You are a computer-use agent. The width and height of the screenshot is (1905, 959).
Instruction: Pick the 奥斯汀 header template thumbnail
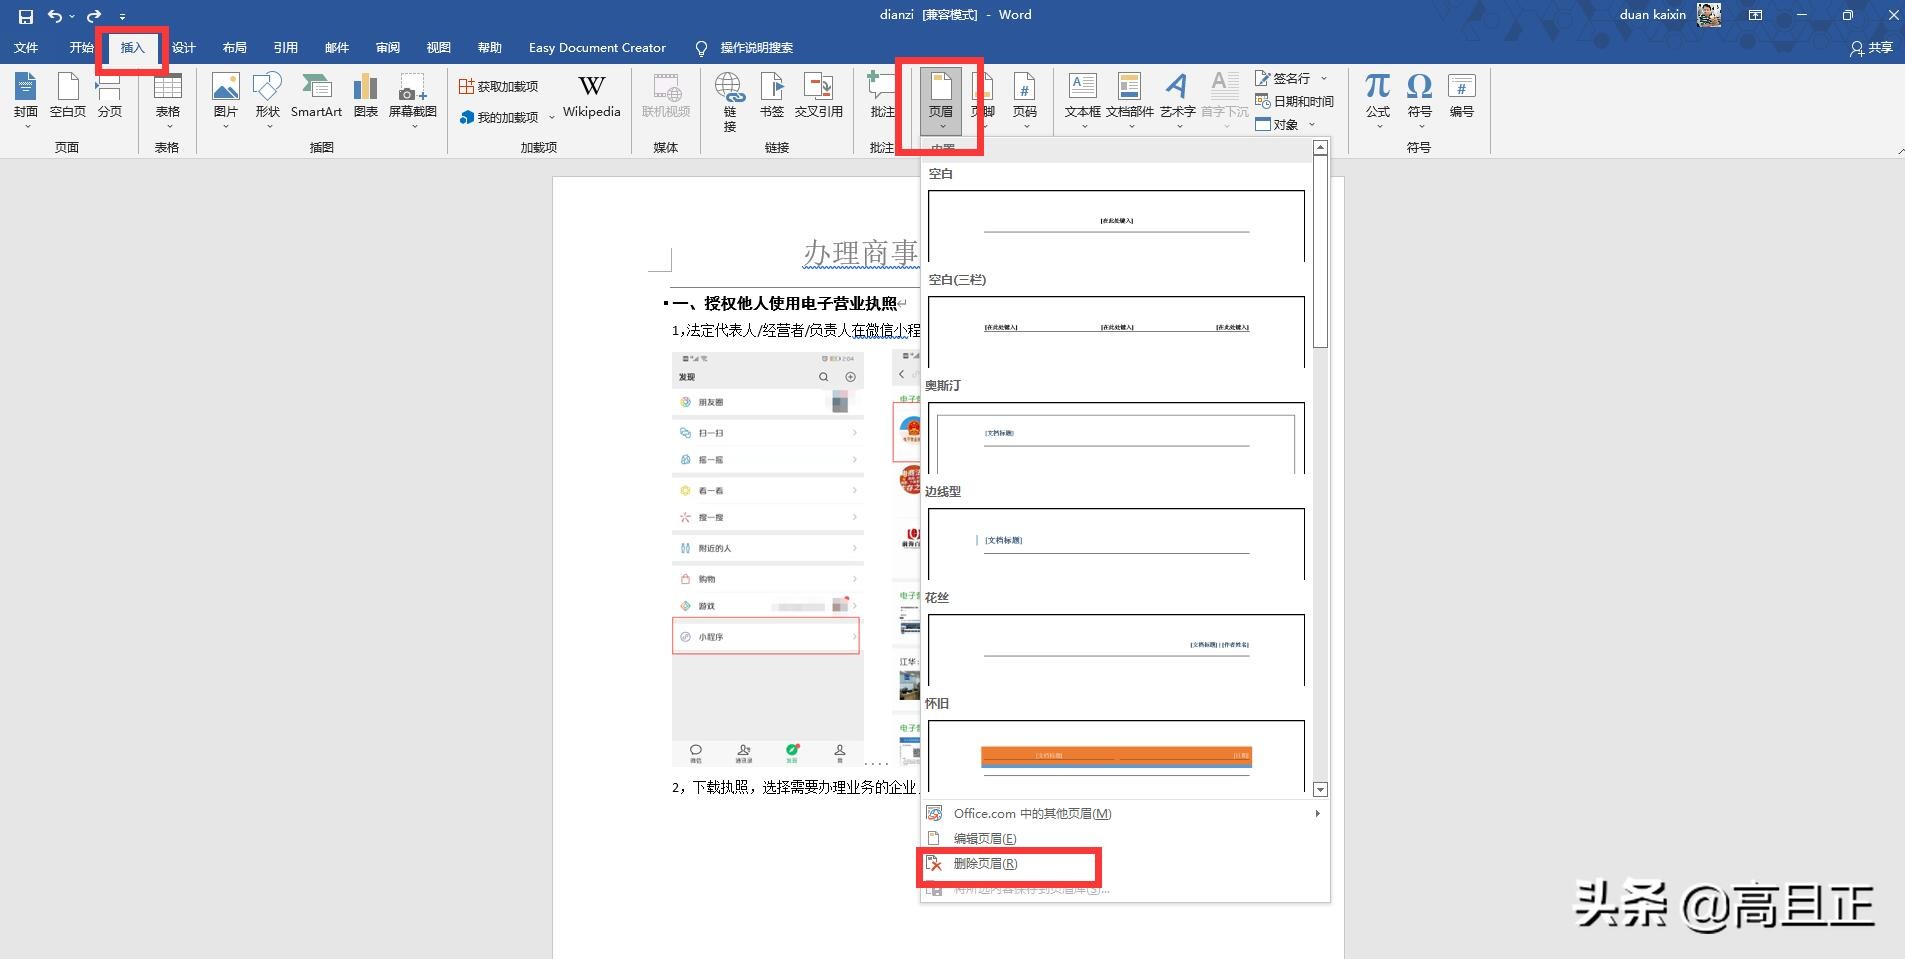coord(1116,437)
